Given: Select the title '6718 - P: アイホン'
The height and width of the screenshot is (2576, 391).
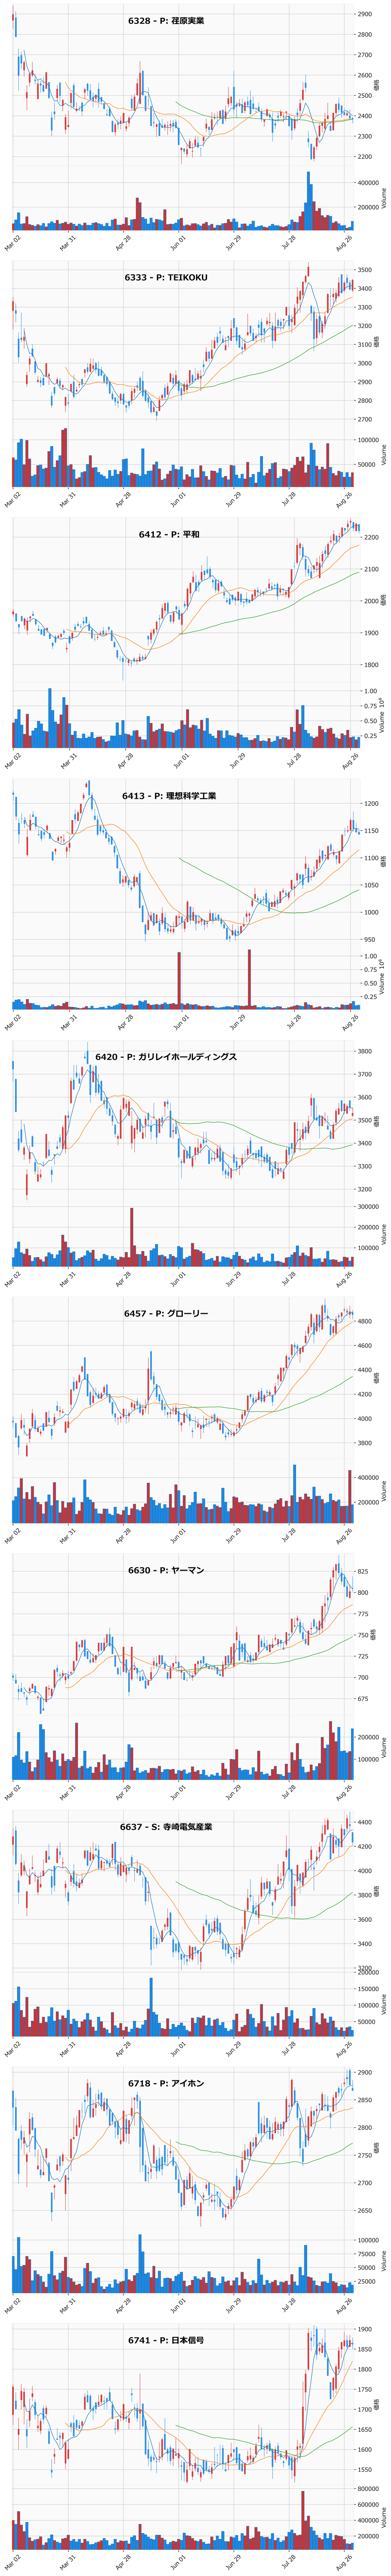Looking at the screenshot, I should 166,2084.
